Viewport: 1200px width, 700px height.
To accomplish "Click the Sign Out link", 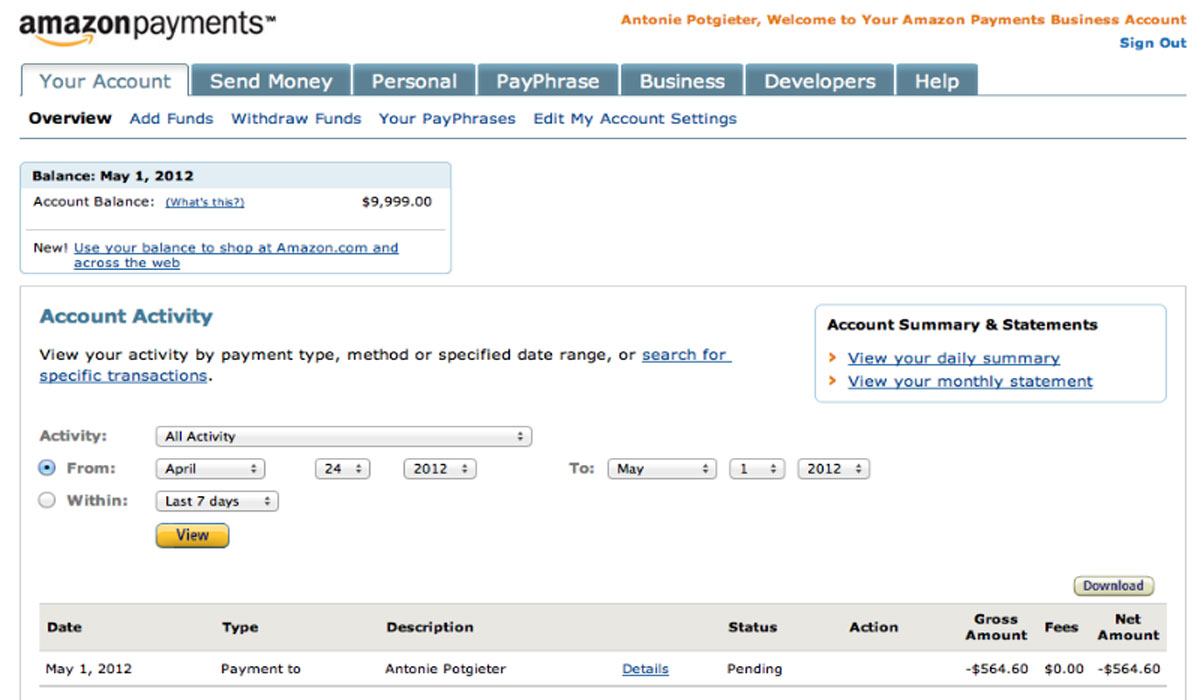I will [x=1153, y=43].
